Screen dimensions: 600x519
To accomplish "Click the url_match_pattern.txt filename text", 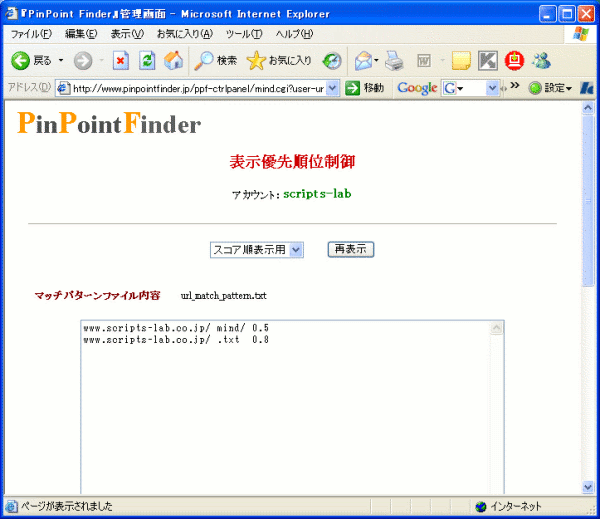I will click(x=223, y=296).
